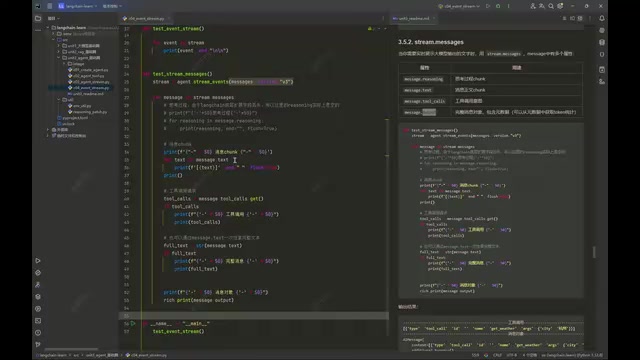Click the markdown preview vertical scrollbar thumb
The image size is (640, 360).
(x=594, y=252)
